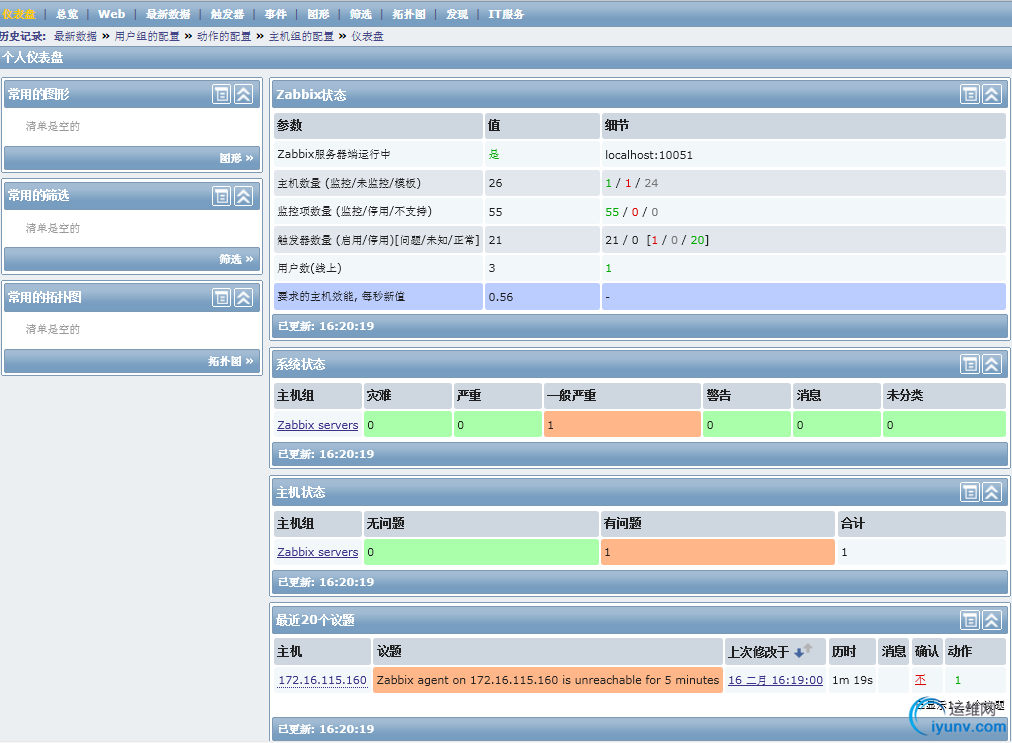The image size is (1012, 743).
Task: Click the 灾难 cell for Zabbix servers
Action: pos(408,425)
